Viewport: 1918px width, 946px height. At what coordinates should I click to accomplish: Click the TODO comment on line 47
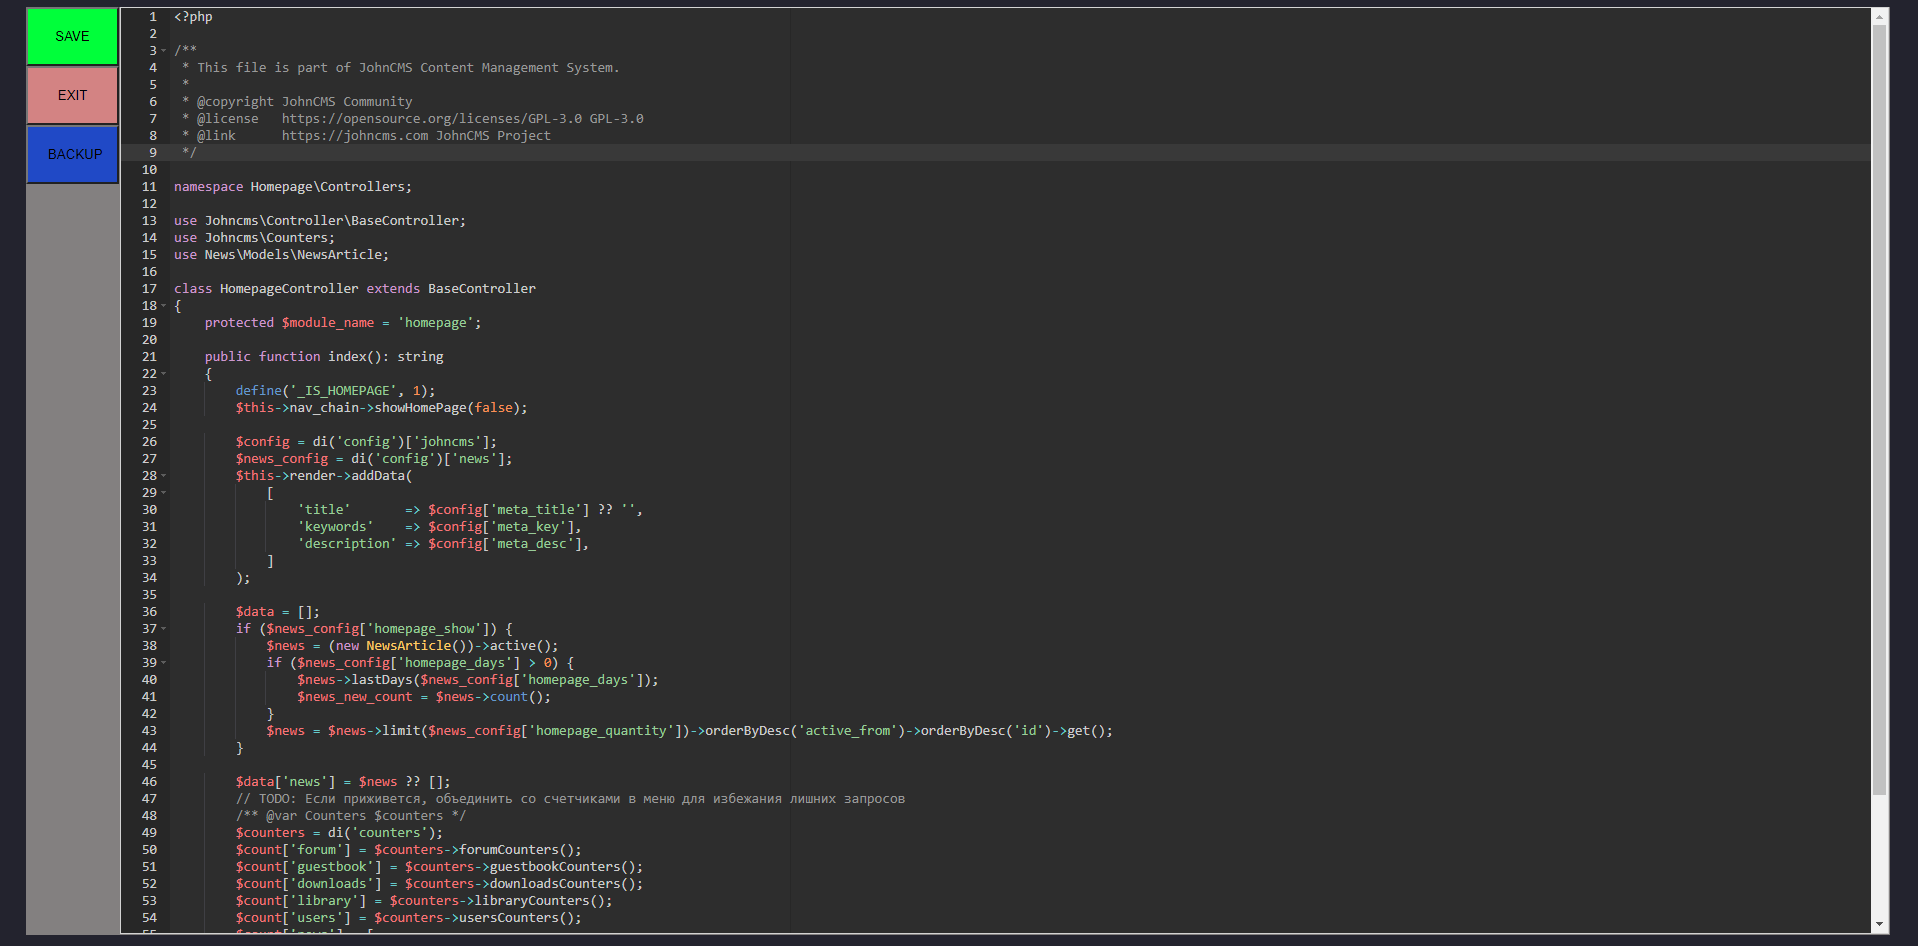(570, 799)
